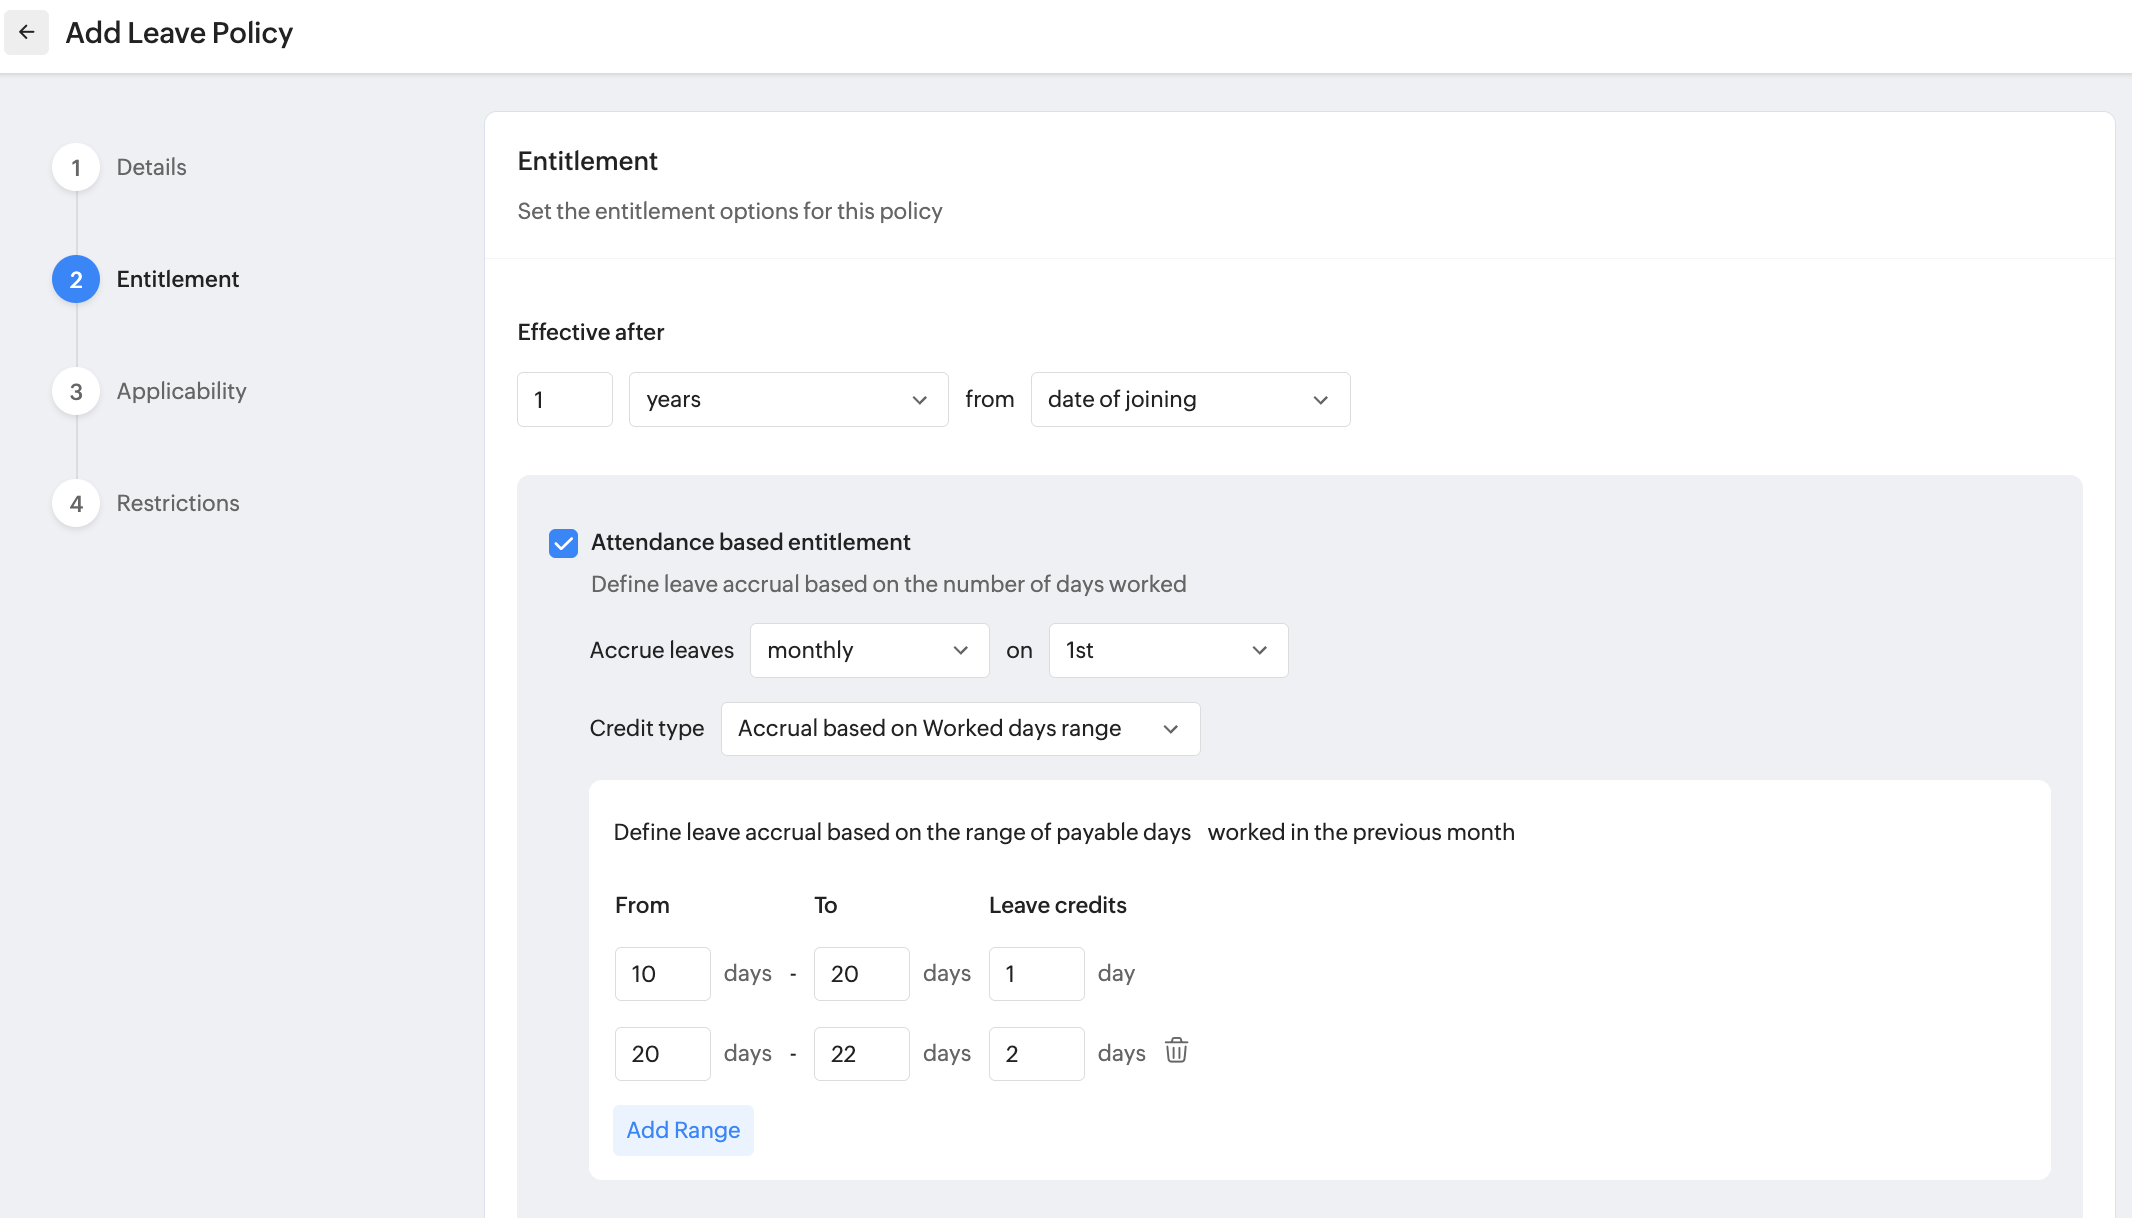This screenshot has height=1218, width=2132.
Task: Go to the Applicability step
Action: coord(181,391)
